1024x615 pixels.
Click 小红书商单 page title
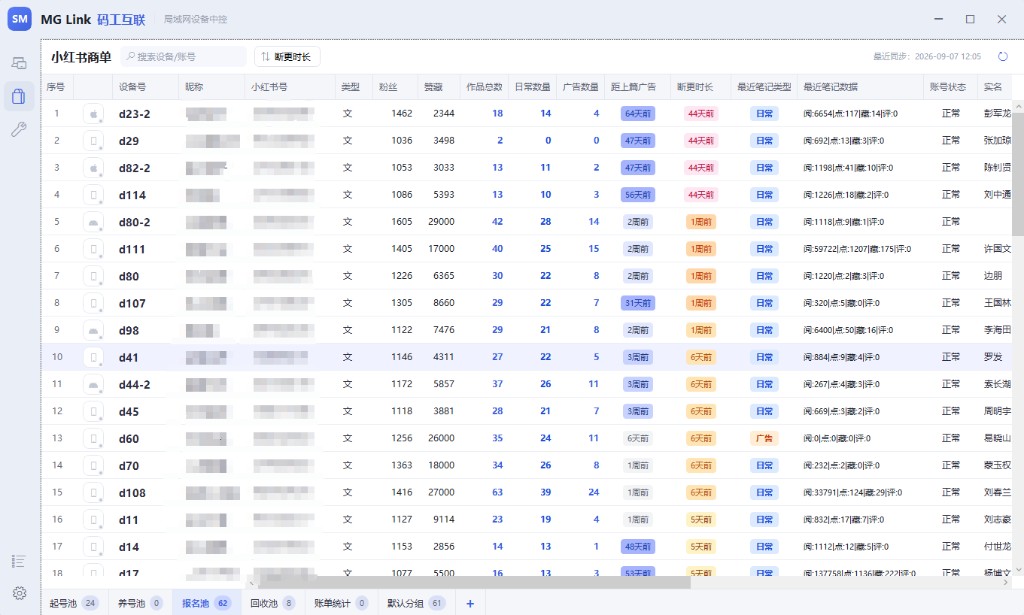81,57
